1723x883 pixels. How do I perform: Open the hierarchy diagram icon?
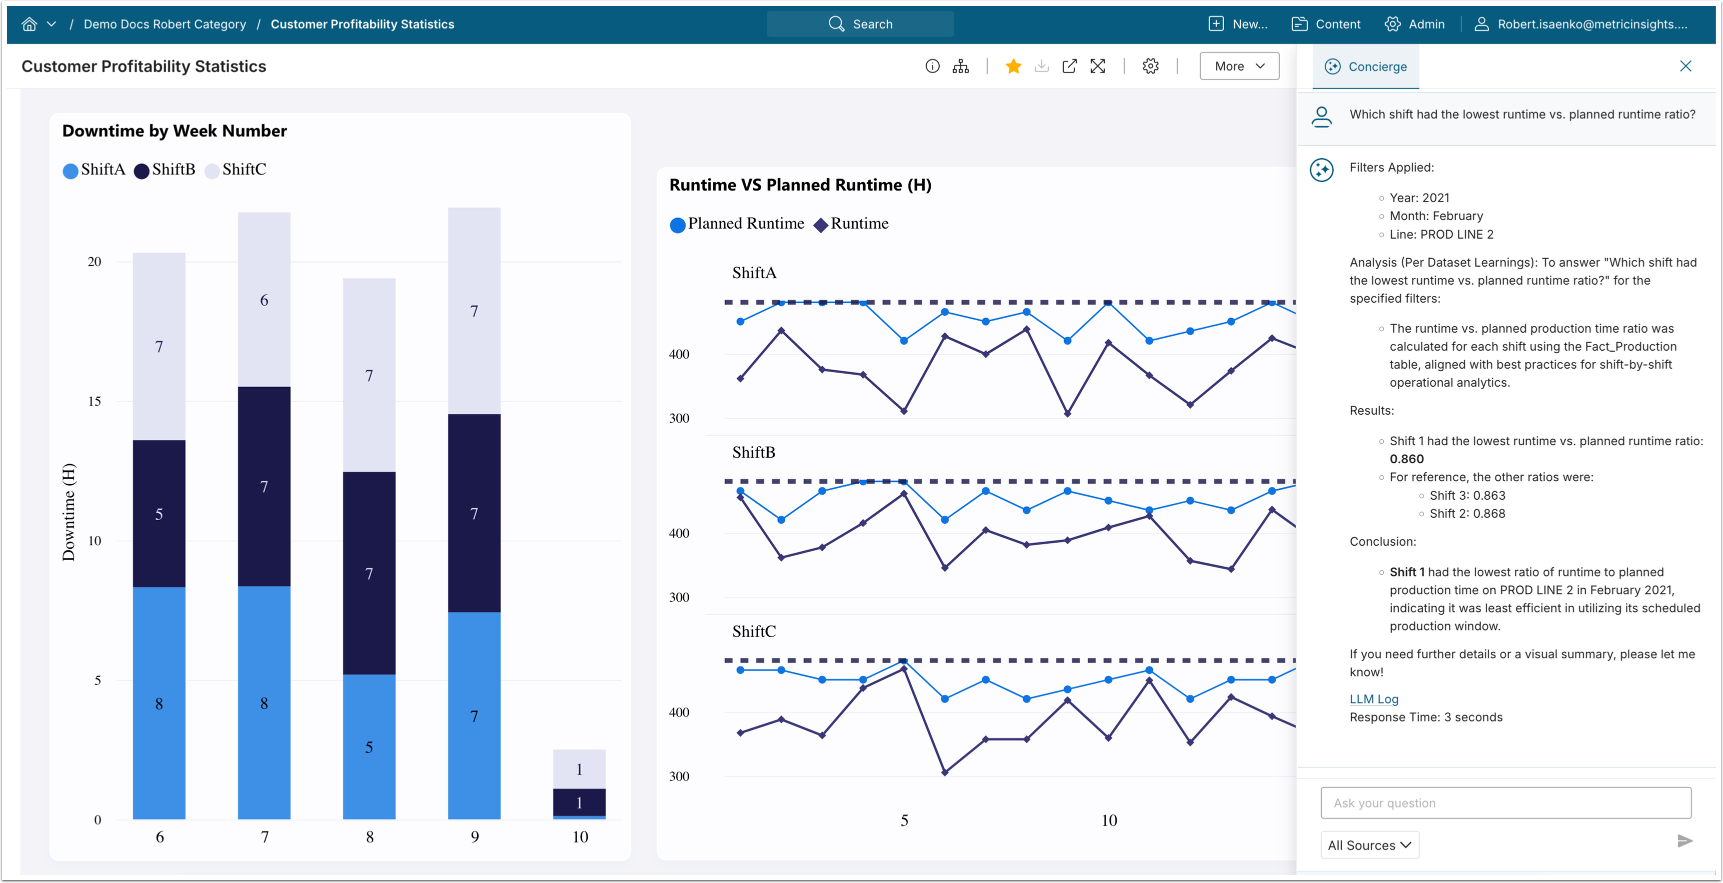961,66
